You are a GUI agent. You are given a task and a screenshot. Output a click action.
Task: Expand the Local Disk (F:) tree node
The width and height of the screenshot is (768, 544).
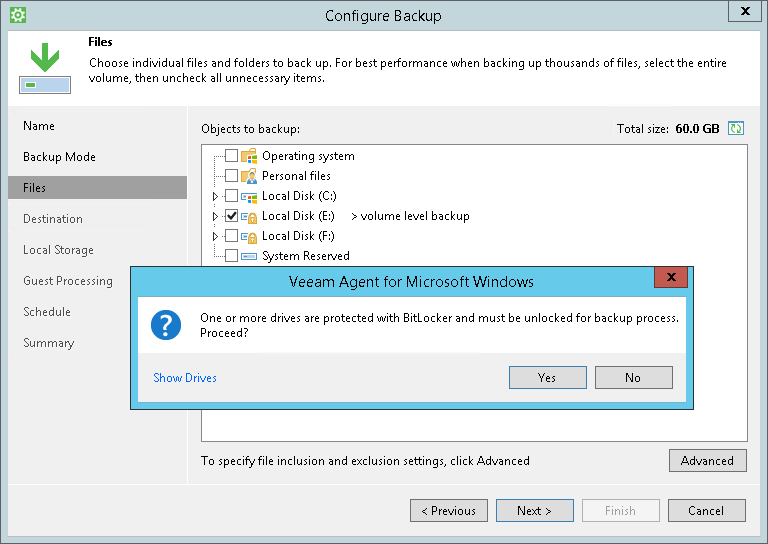click(x=215, y=236)
